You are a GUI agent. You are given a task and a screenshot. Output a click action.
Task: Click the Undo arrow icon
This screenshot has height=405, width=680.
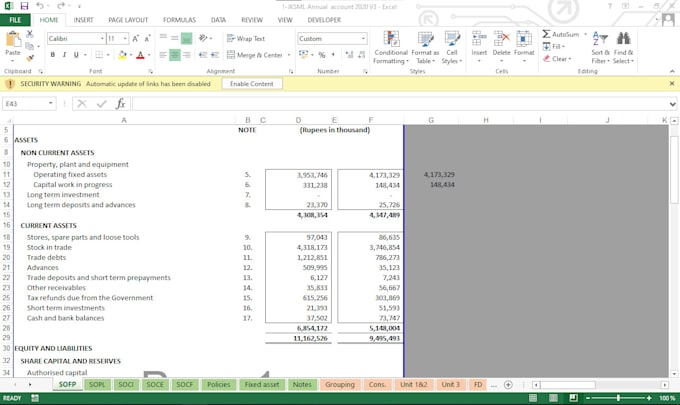[40, 6]
